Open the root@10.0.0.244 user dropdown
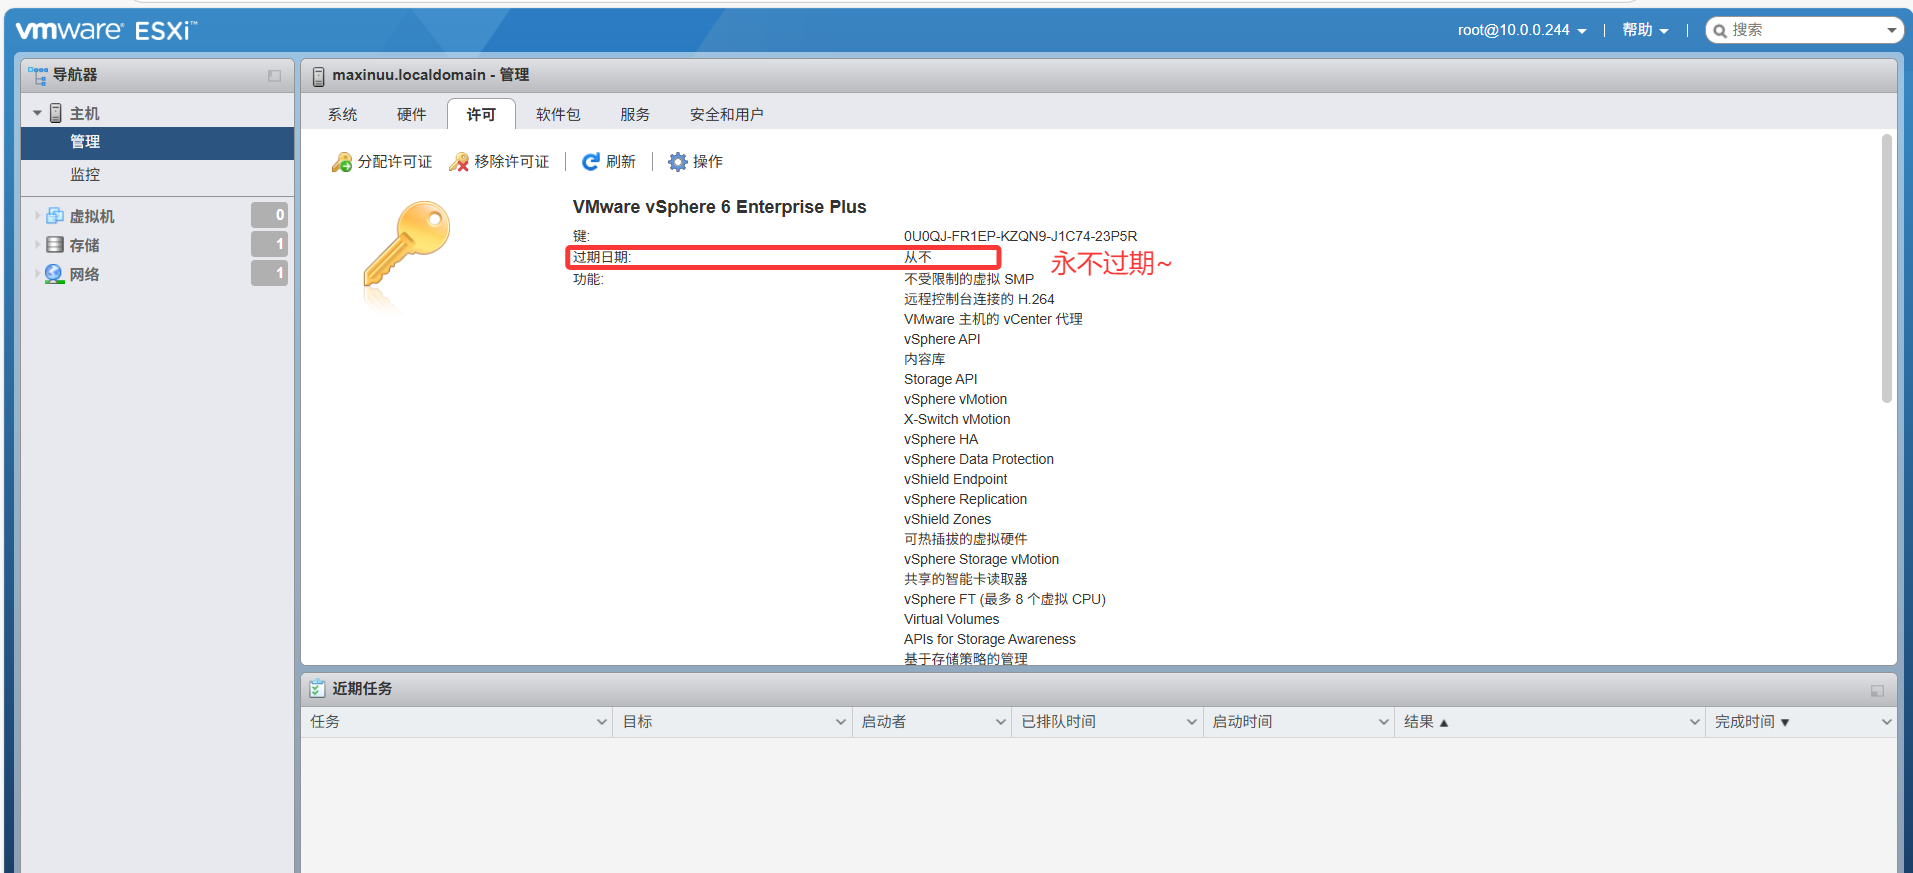 (1522, 30)
